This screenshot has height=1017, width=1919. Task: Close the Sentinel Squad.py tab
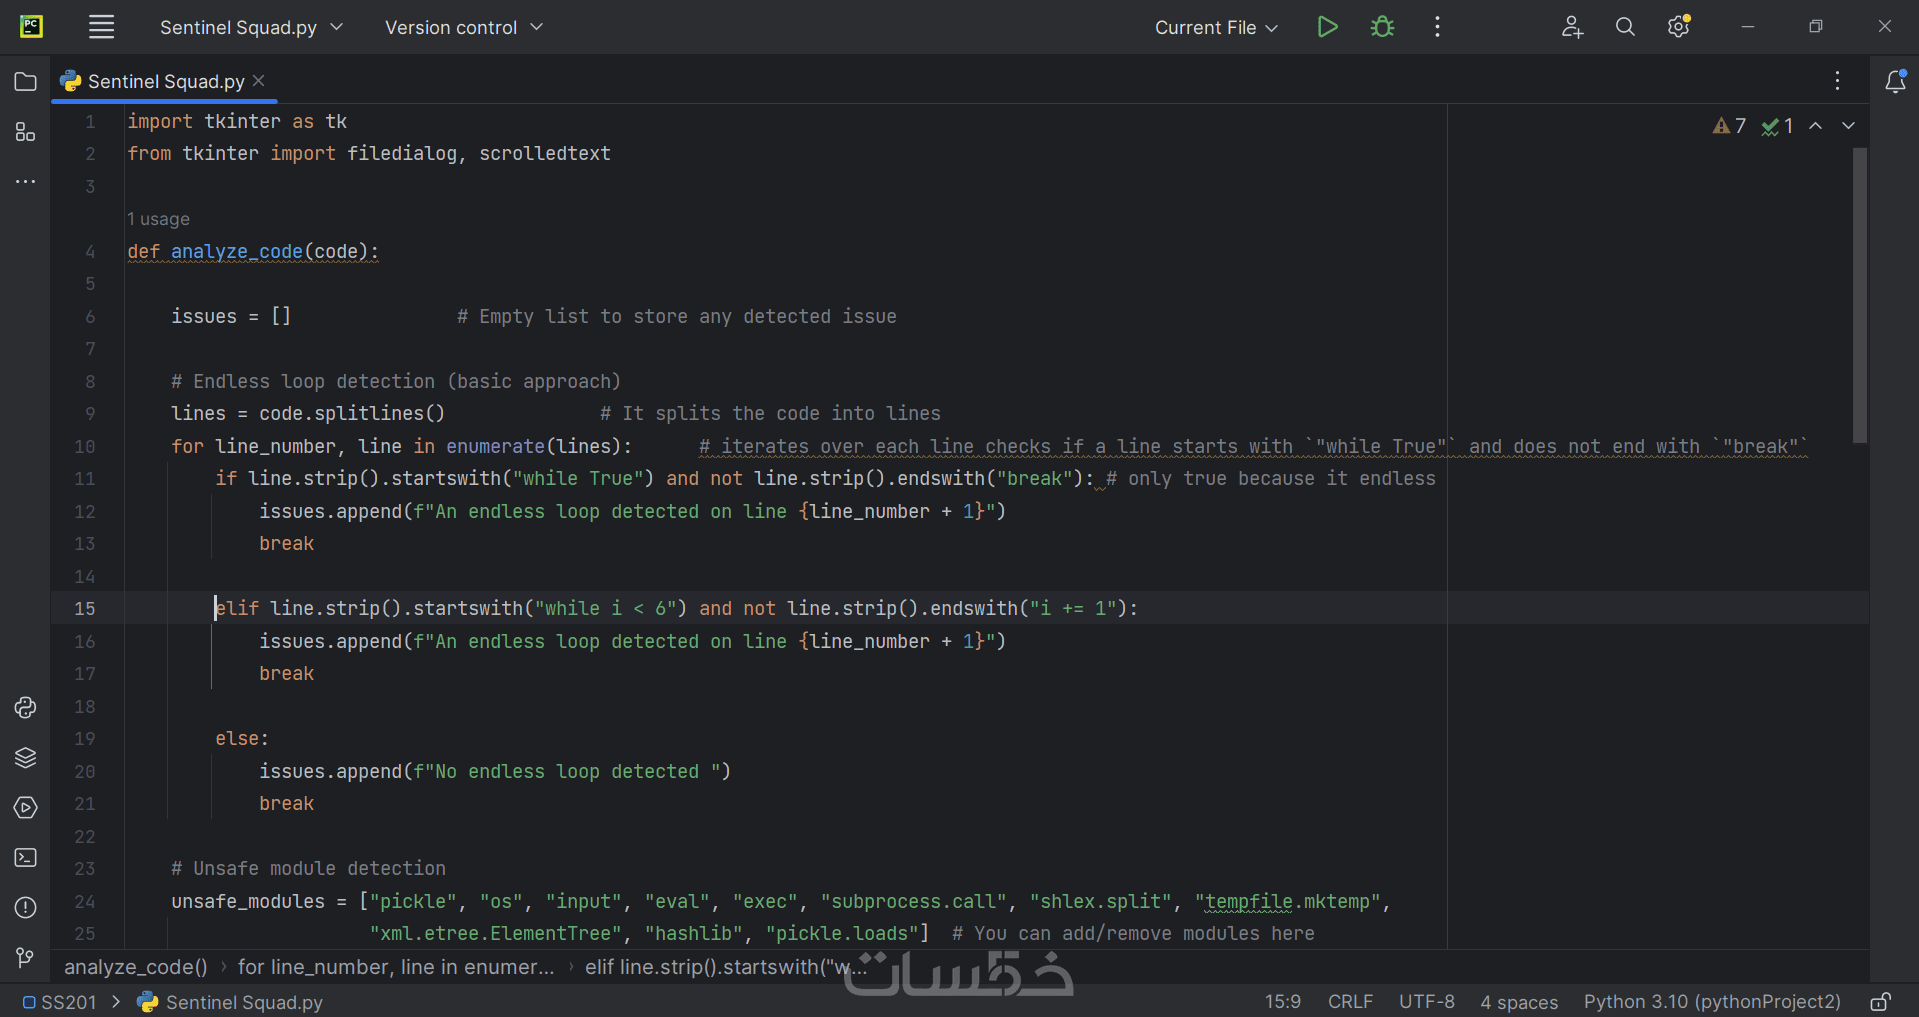tap(259, 80)
